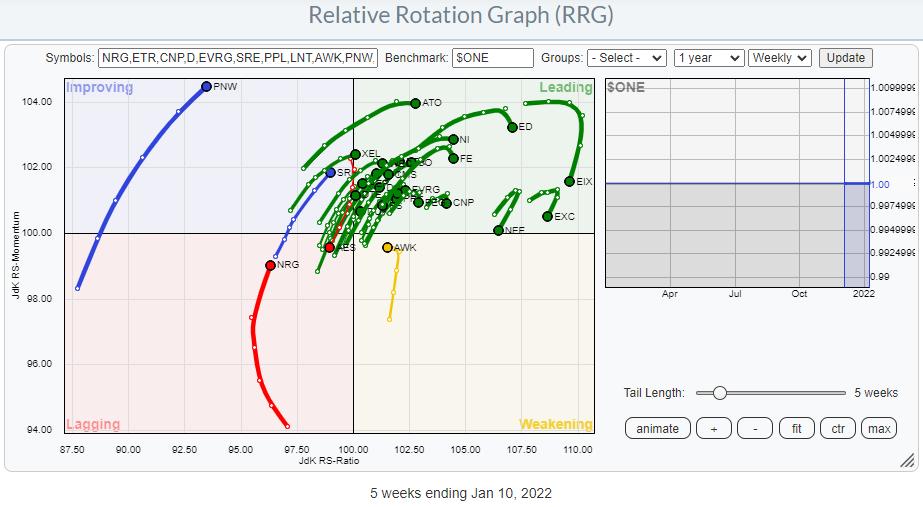Click the animate button
Image resolution: width=923 pixels, height=507 pixels.
pyautogui.click(x=657, y=428)
